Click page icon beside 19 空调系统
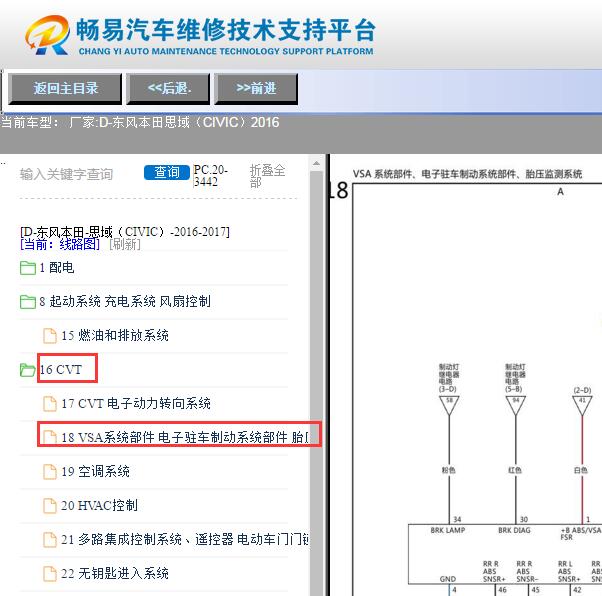The height and width of the screenshot is (596, 602). coord(50,472)
